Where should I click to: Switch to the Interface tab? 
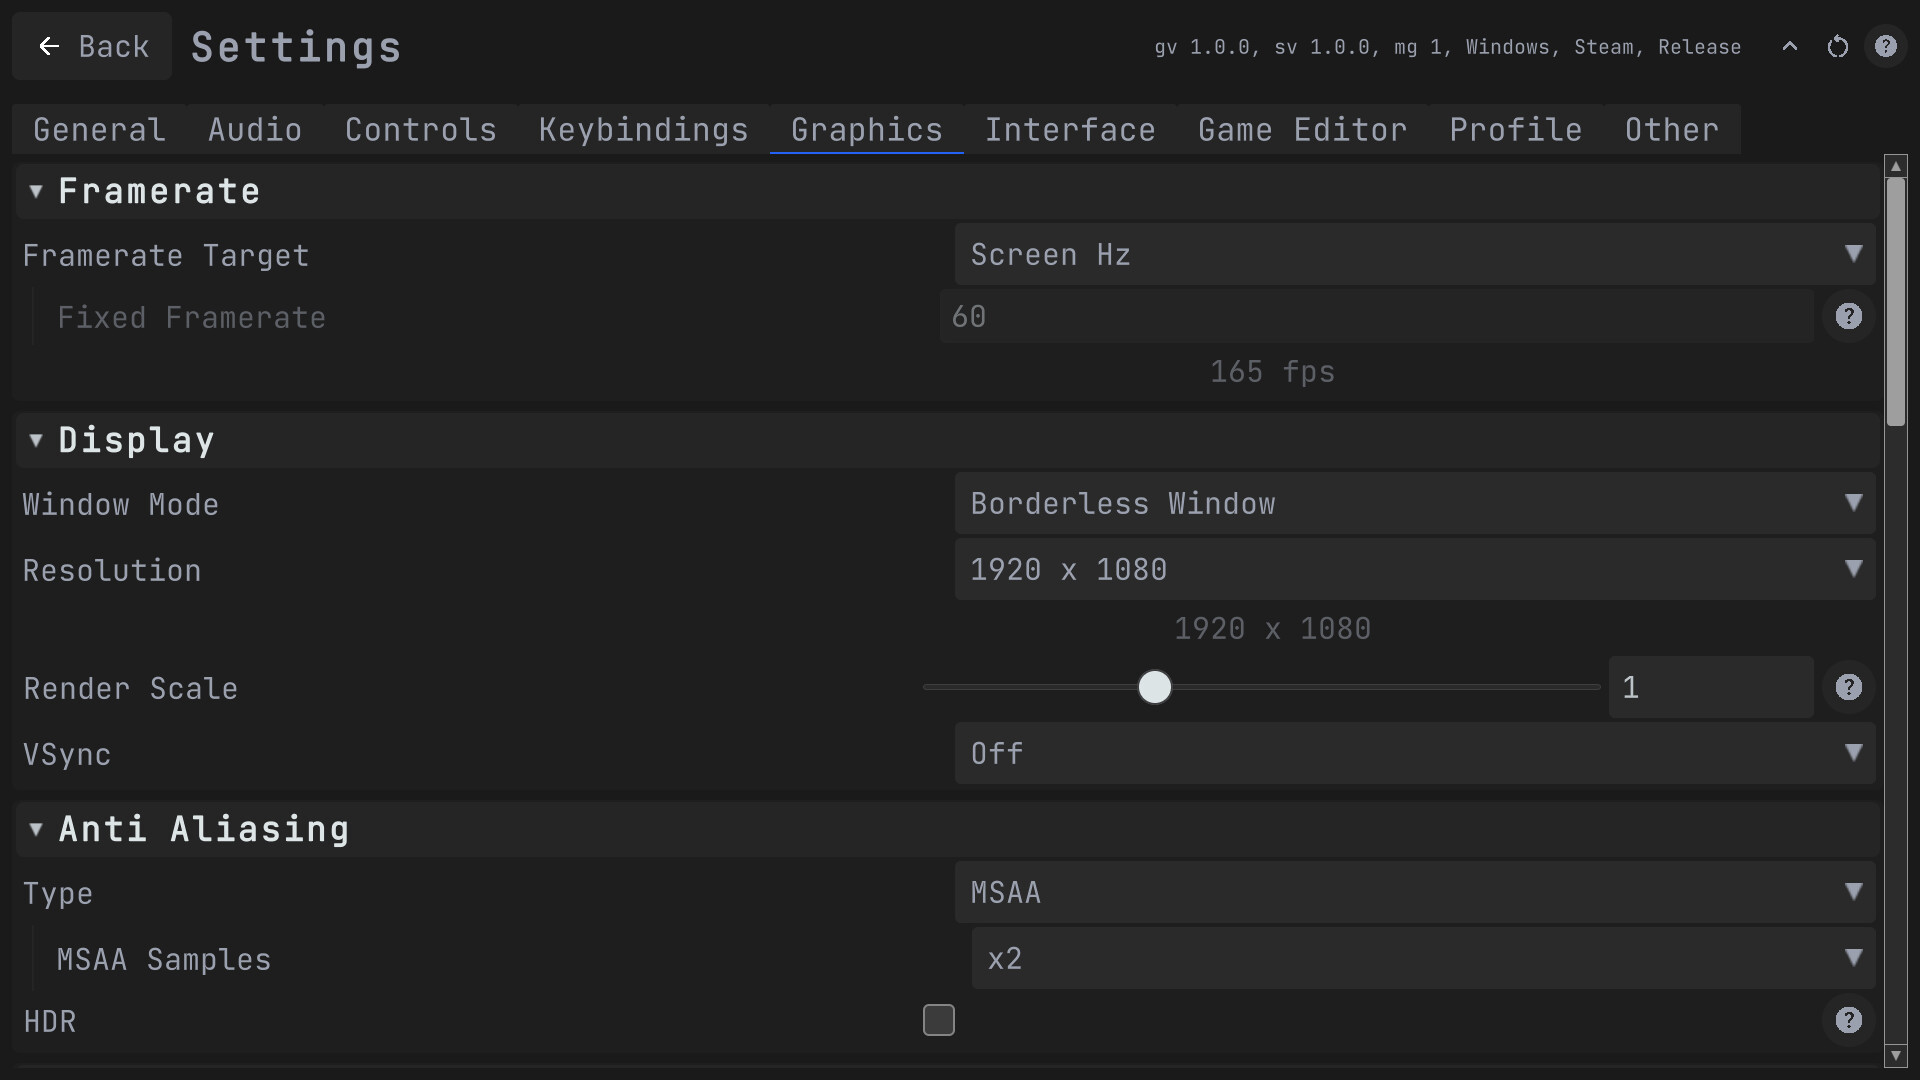1070,129
